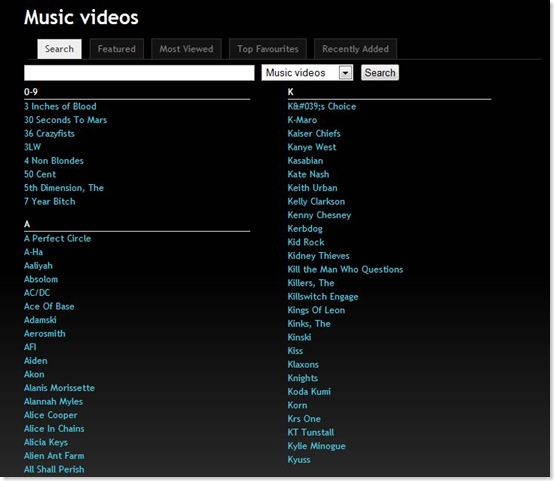Viewport: 554px width, 481px height.
Task: Open the Kate Nash link
Action: point(308,174)
